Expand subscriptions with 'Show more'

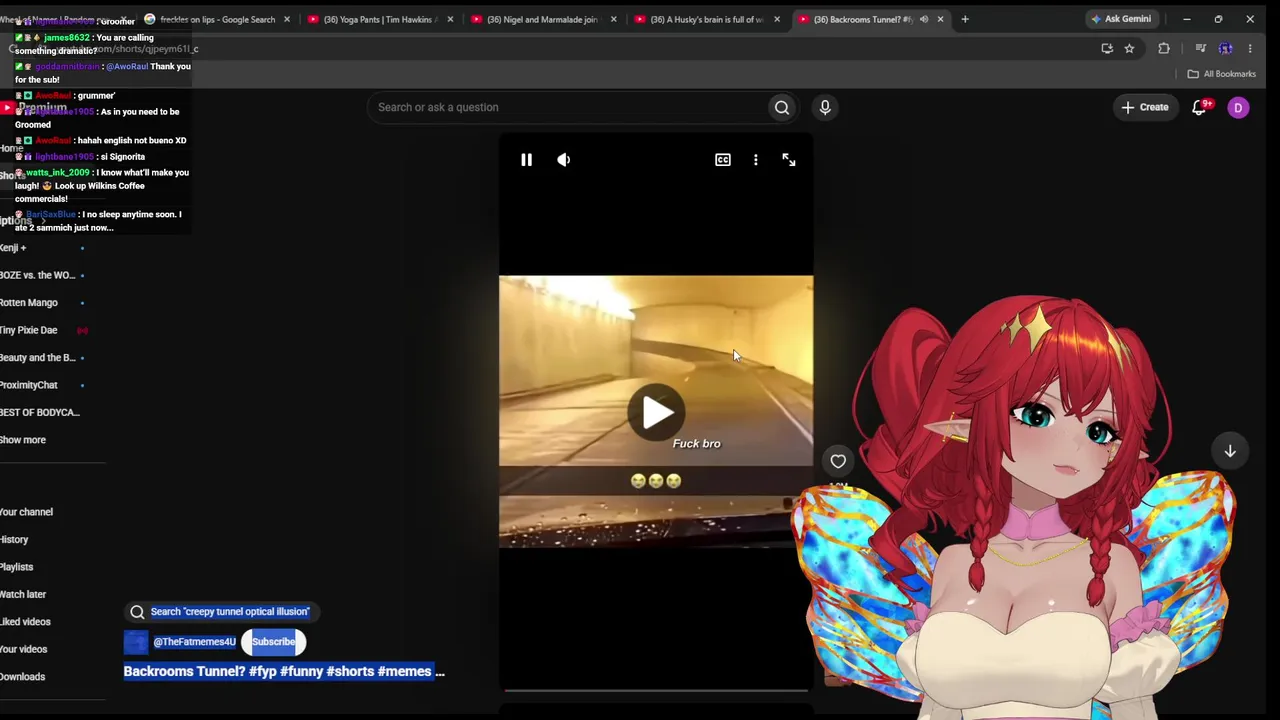pos(23,440)
